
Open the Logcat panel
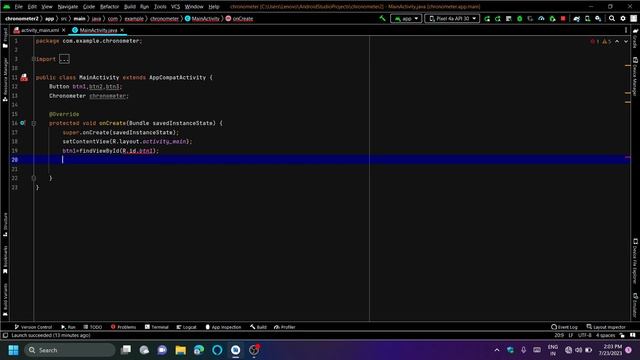[x=187, y=327]
